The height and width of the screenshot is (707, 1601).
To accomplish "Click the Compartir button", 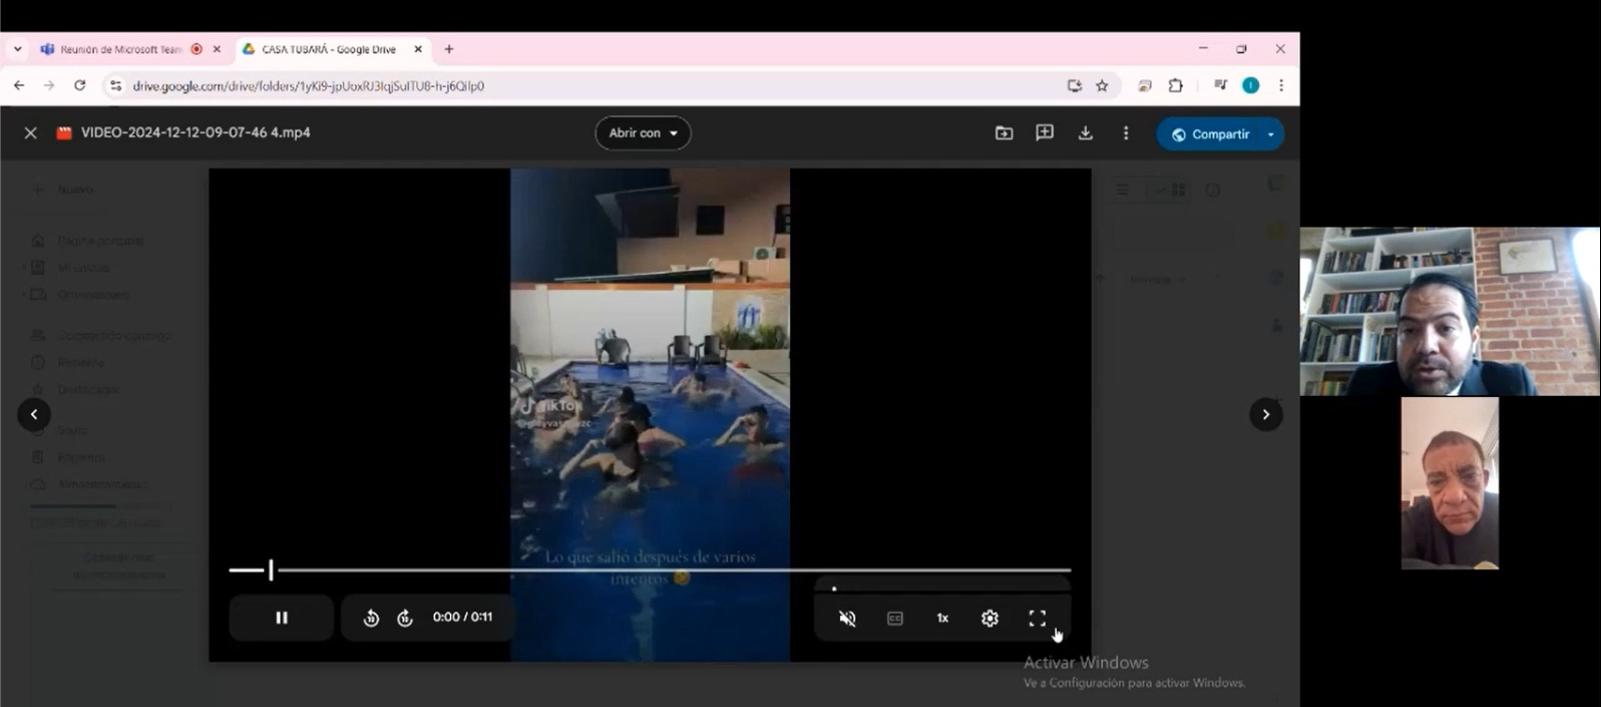I will 1210,134.
